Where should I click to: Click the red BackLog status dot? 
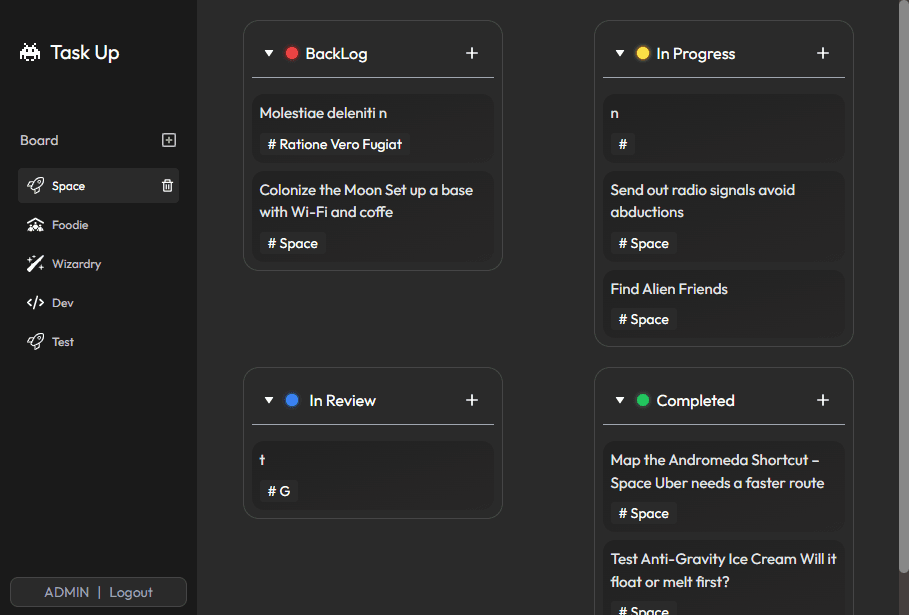(x=292, y=53)
